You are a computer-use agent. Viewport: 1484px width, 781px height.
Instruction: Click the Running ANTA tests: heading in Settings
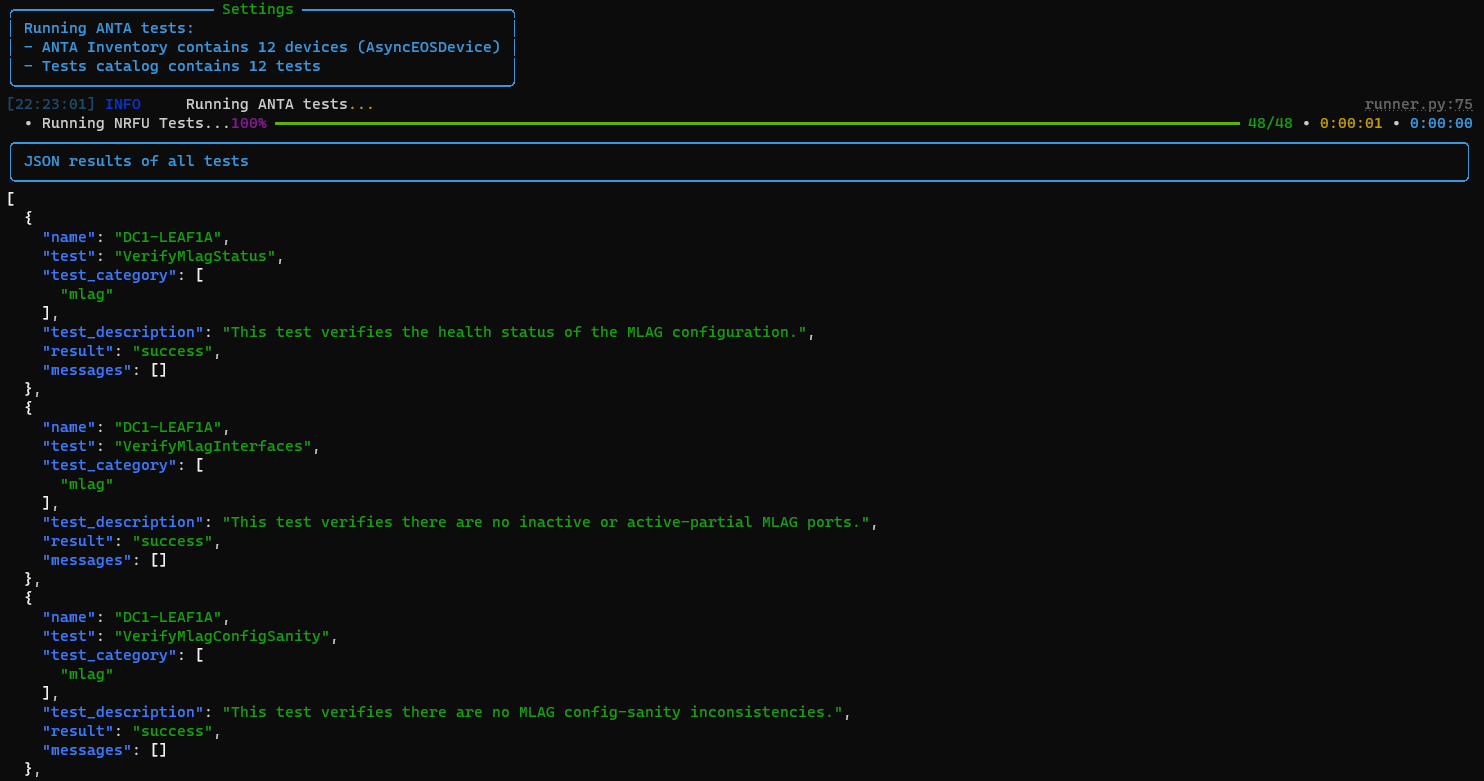pos(109,28)
